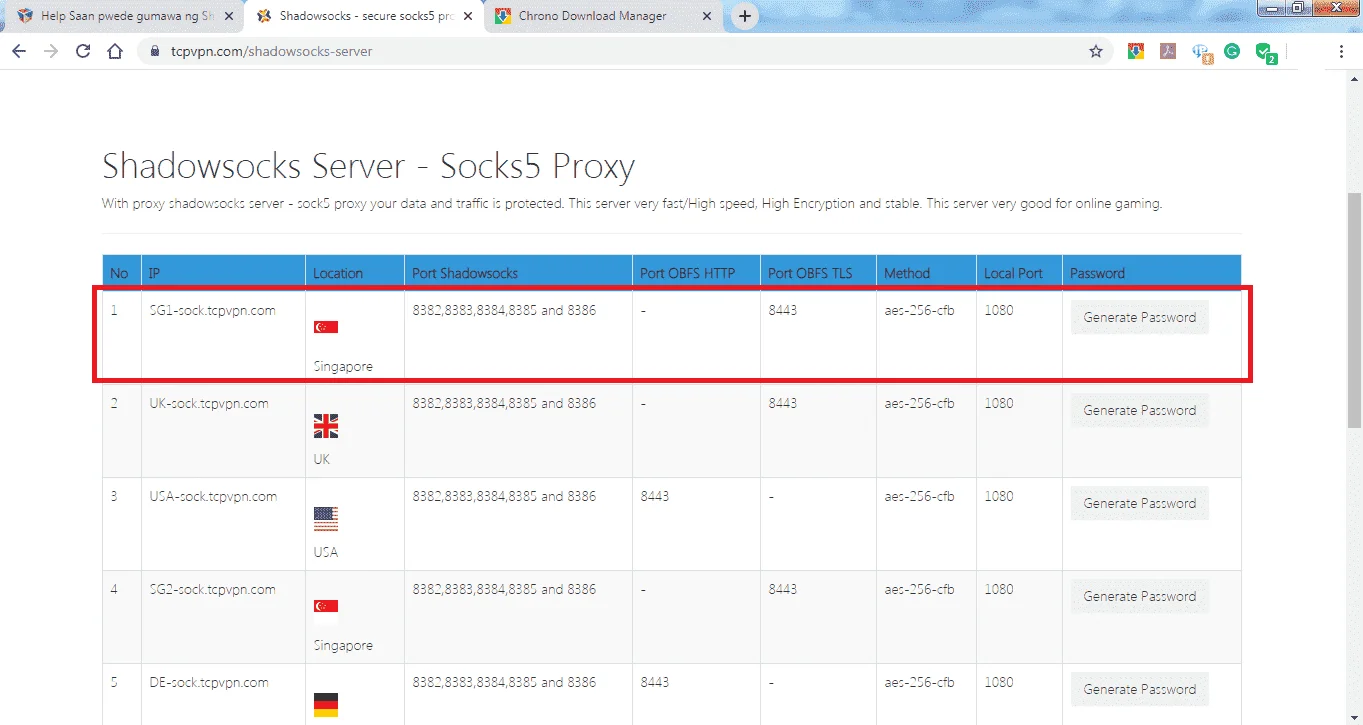Click the OBFS HTTP 8443 in USA row
The image size is (1363, 725).
(x=654, y=496)
